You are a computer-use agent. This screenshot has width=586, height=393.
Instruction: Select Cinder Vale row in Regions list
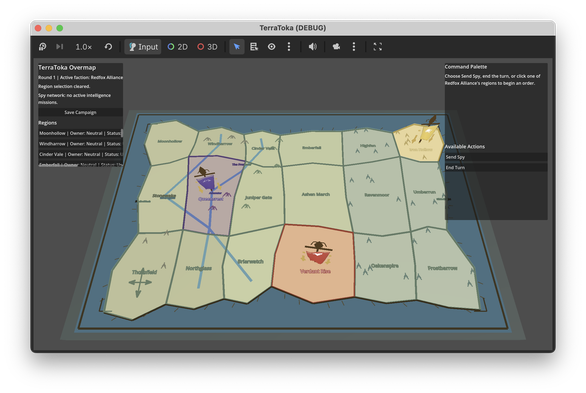coord(80,154)
